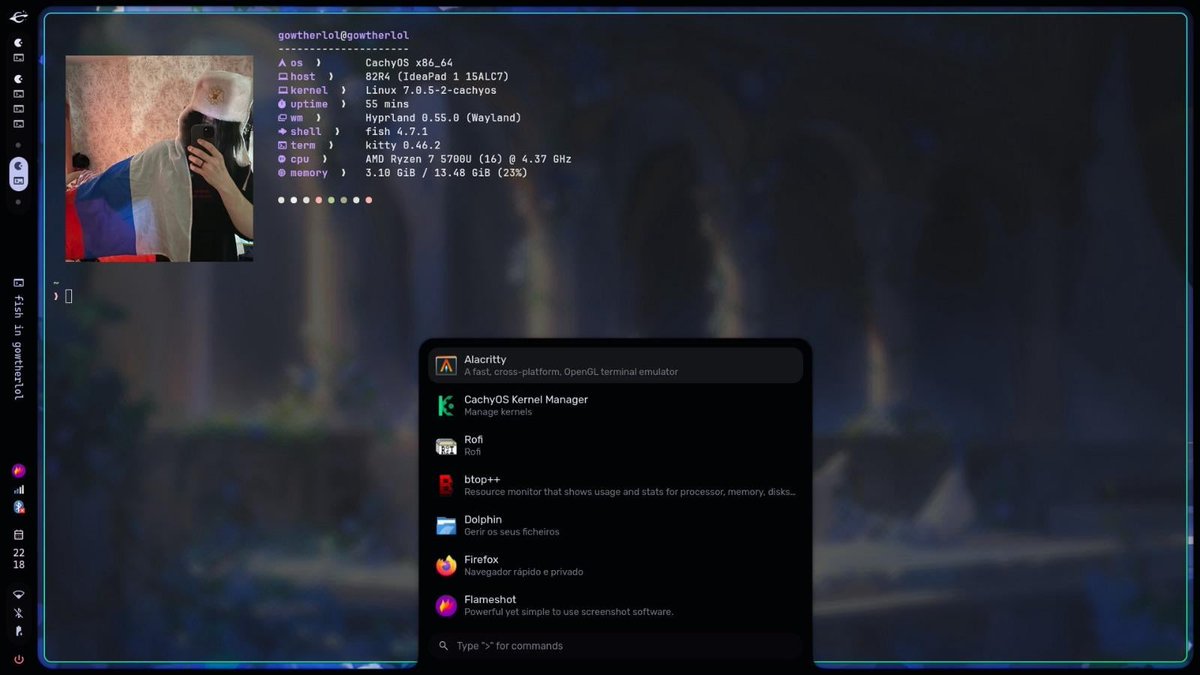Click the Wi-Fi status icon
This screenshot has width=1200, height=675.
pos(18,595)
